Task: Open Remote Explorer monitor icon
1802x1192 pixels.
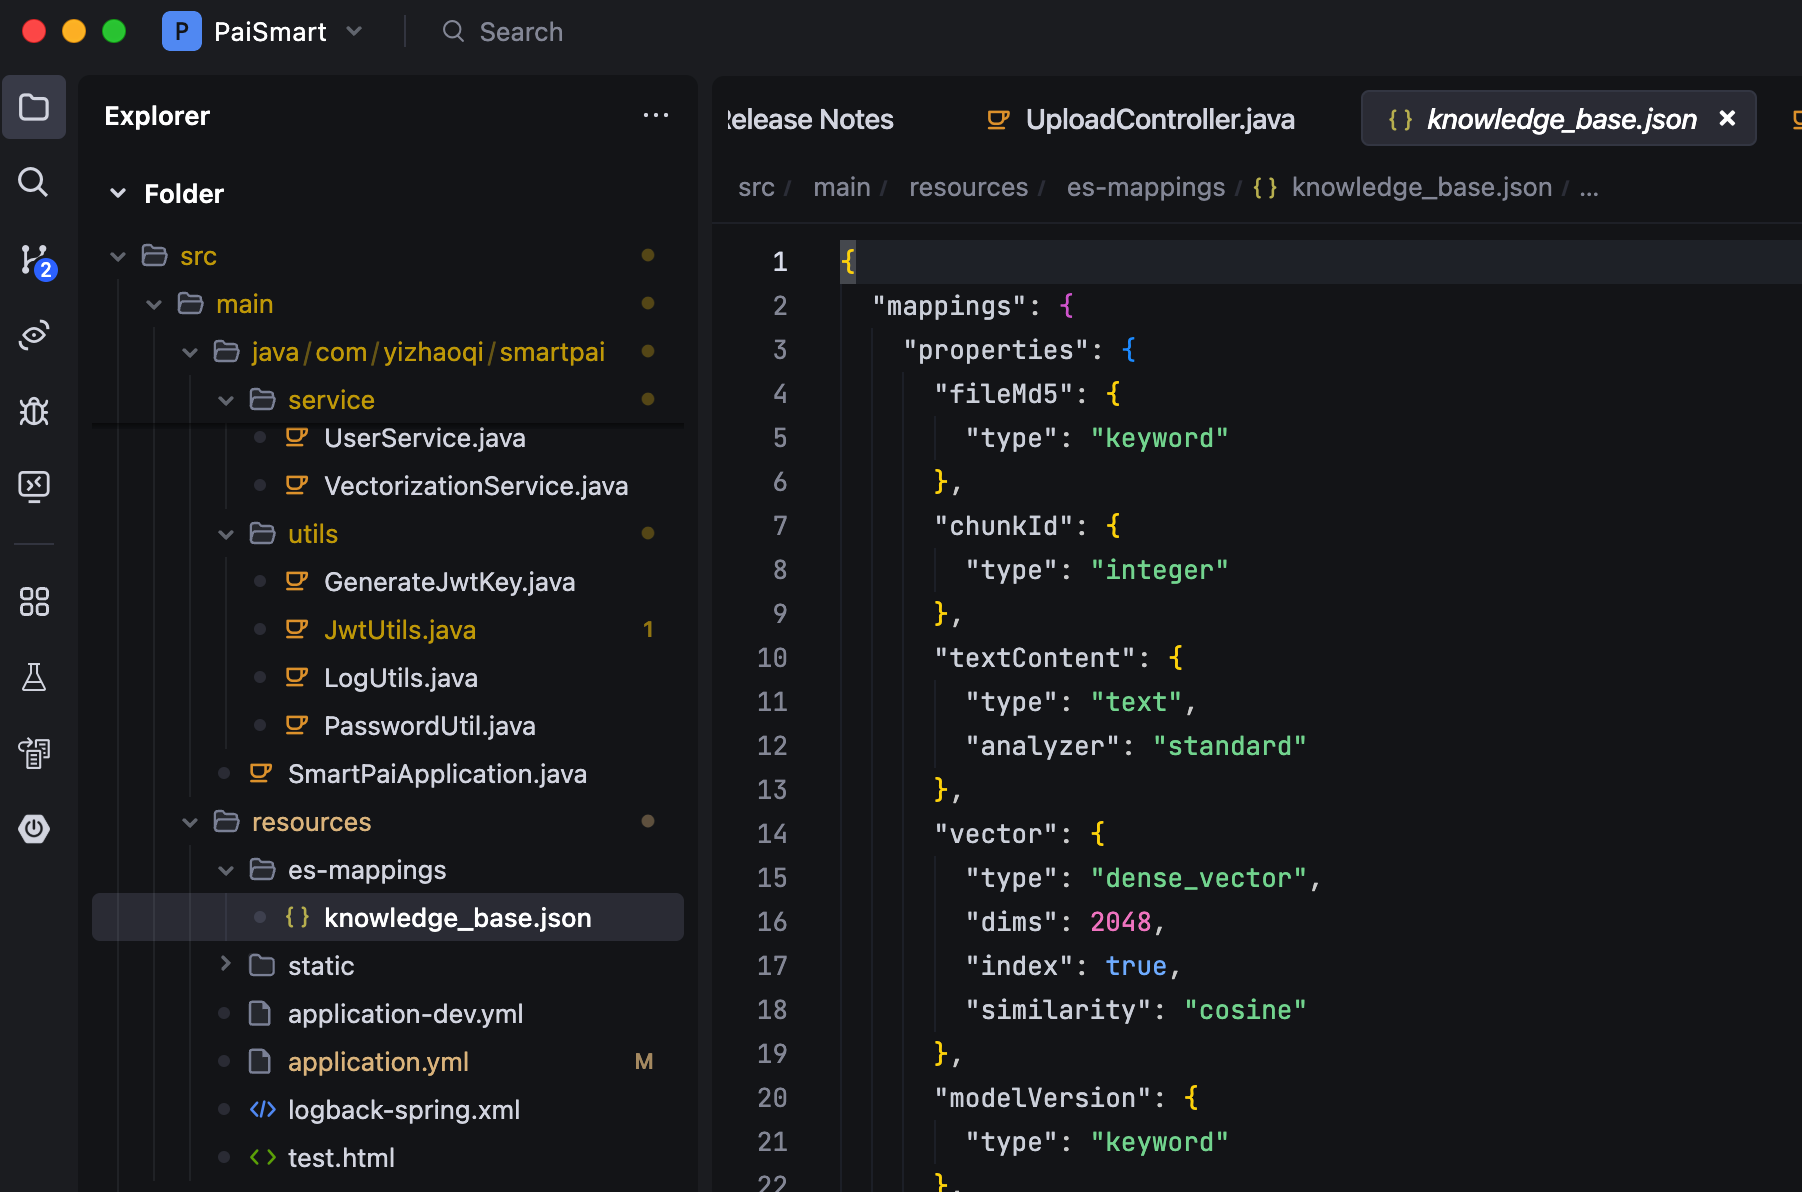Action: point(34,486)
